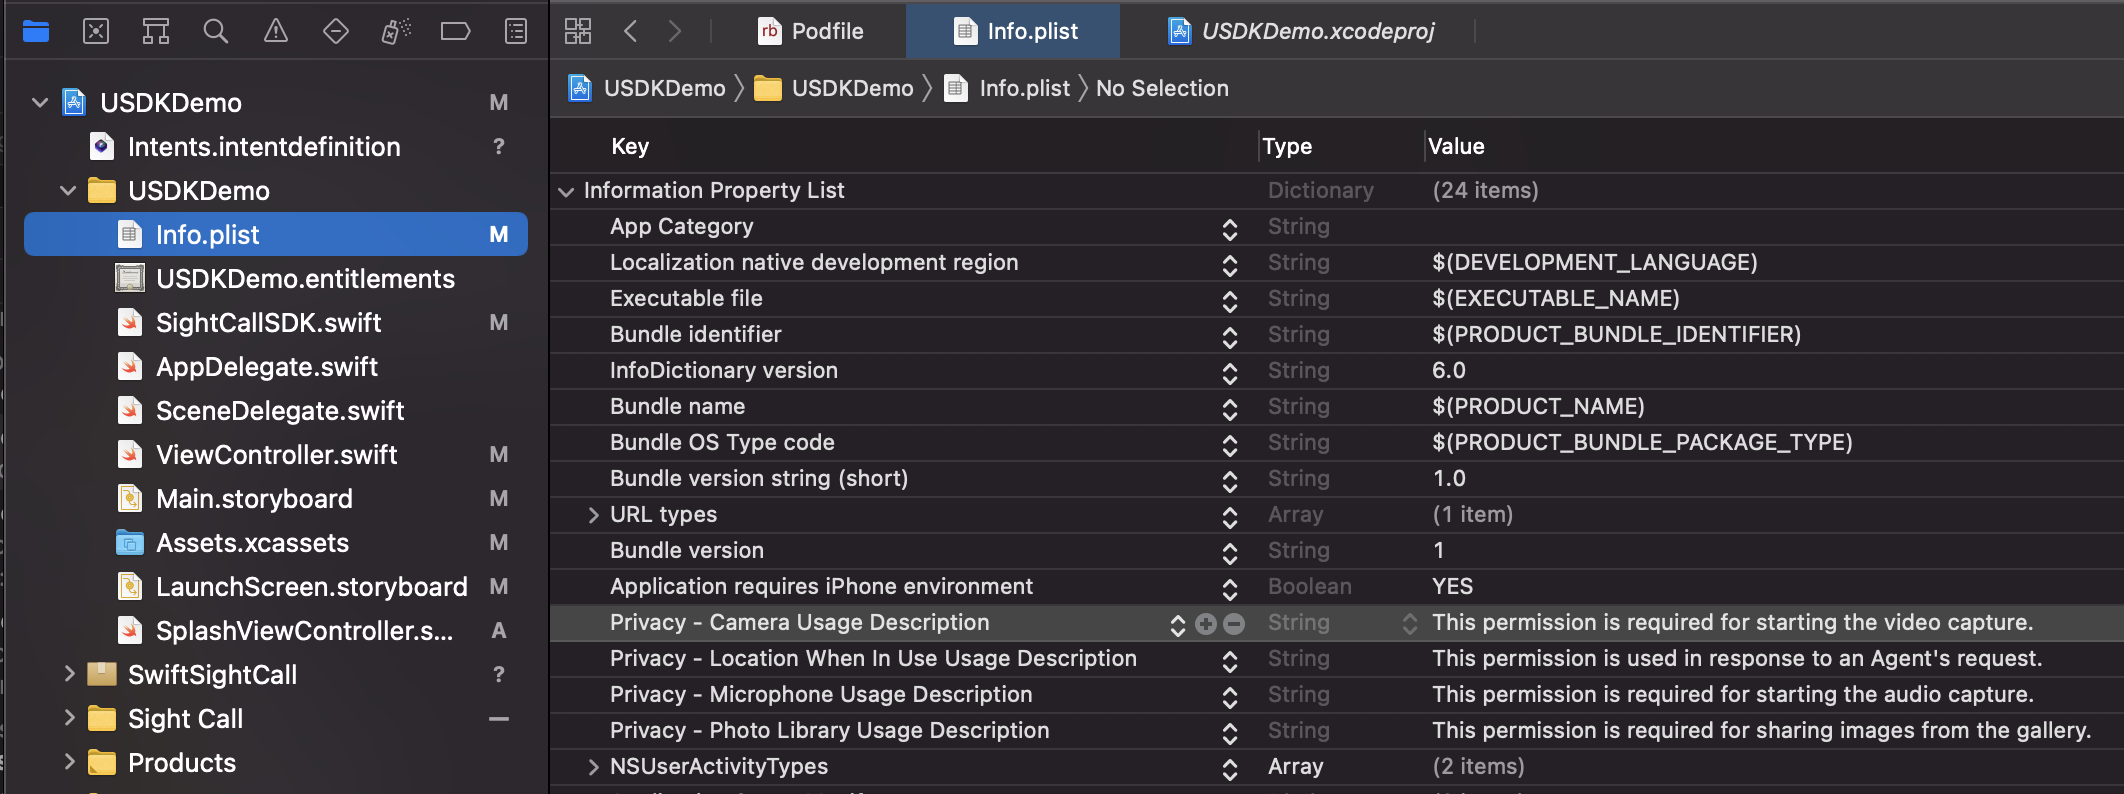Image resolution: width=2124 pixels, height=794 pixels.
Task: Open the Find navigator magnifier
Action: click(x=216, y=32)
